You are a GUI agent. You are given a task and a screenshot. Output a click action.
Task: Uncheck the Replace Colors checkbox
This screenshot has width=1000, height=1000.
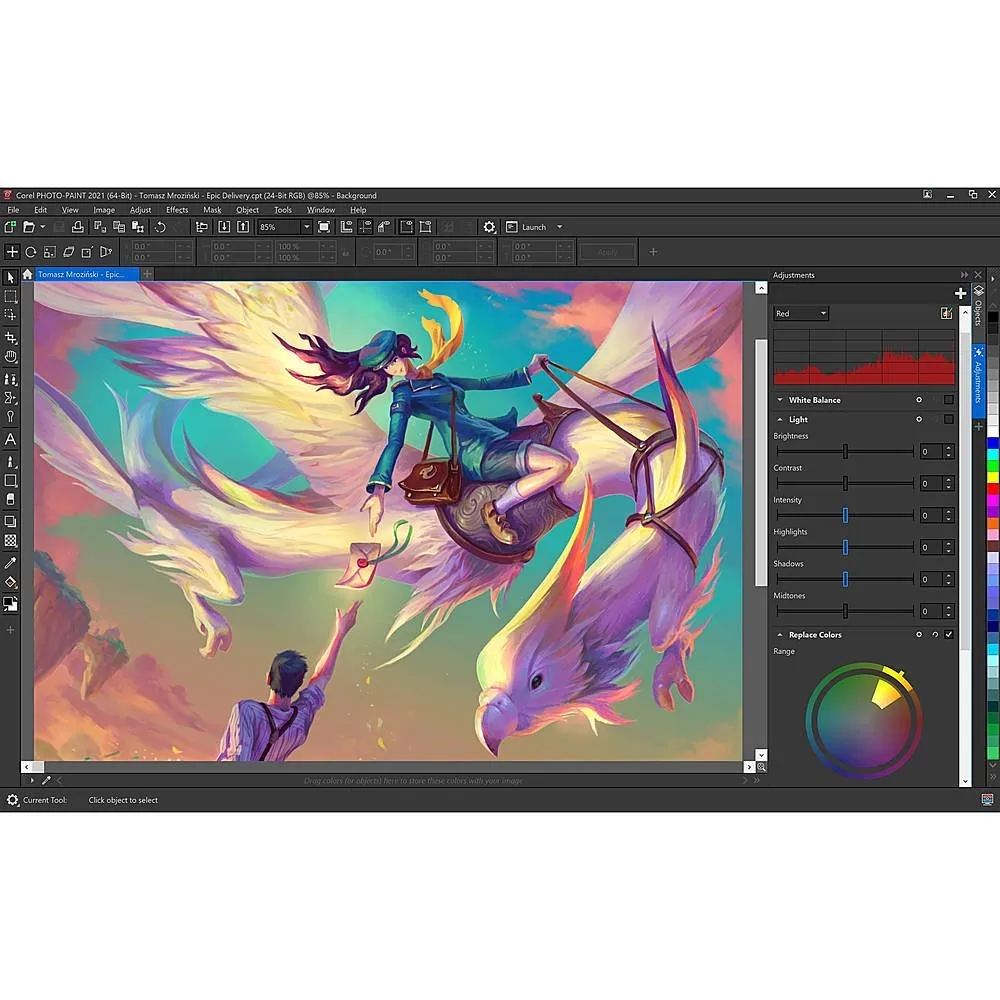(x=949, y=635)
